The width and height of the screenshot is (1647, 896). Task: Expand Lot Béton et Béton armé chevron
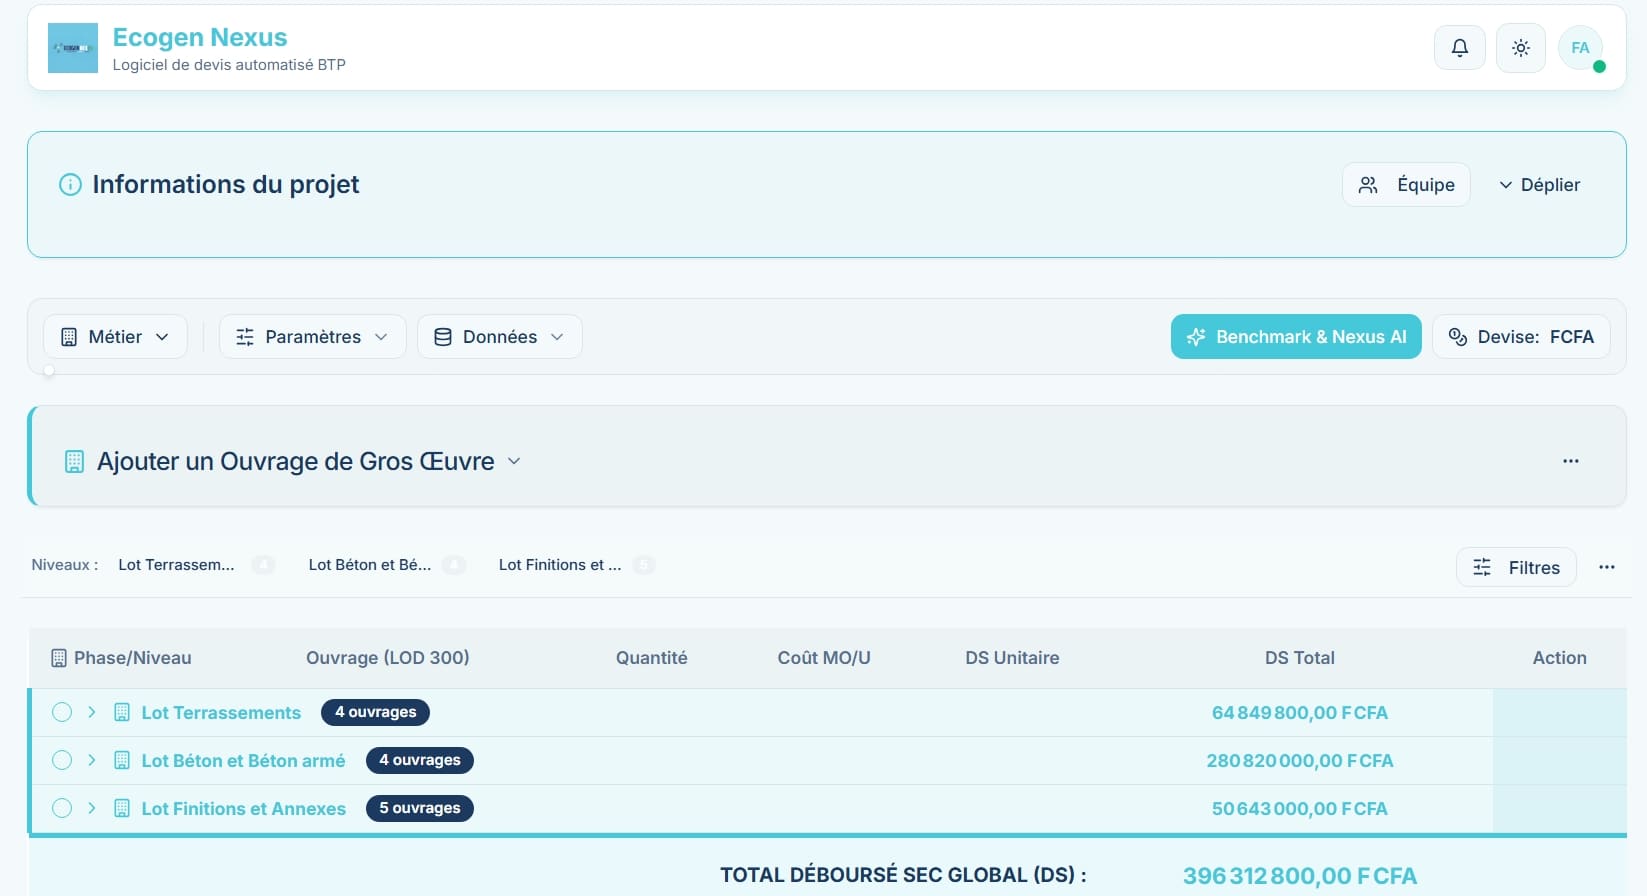tap(92, 760)
